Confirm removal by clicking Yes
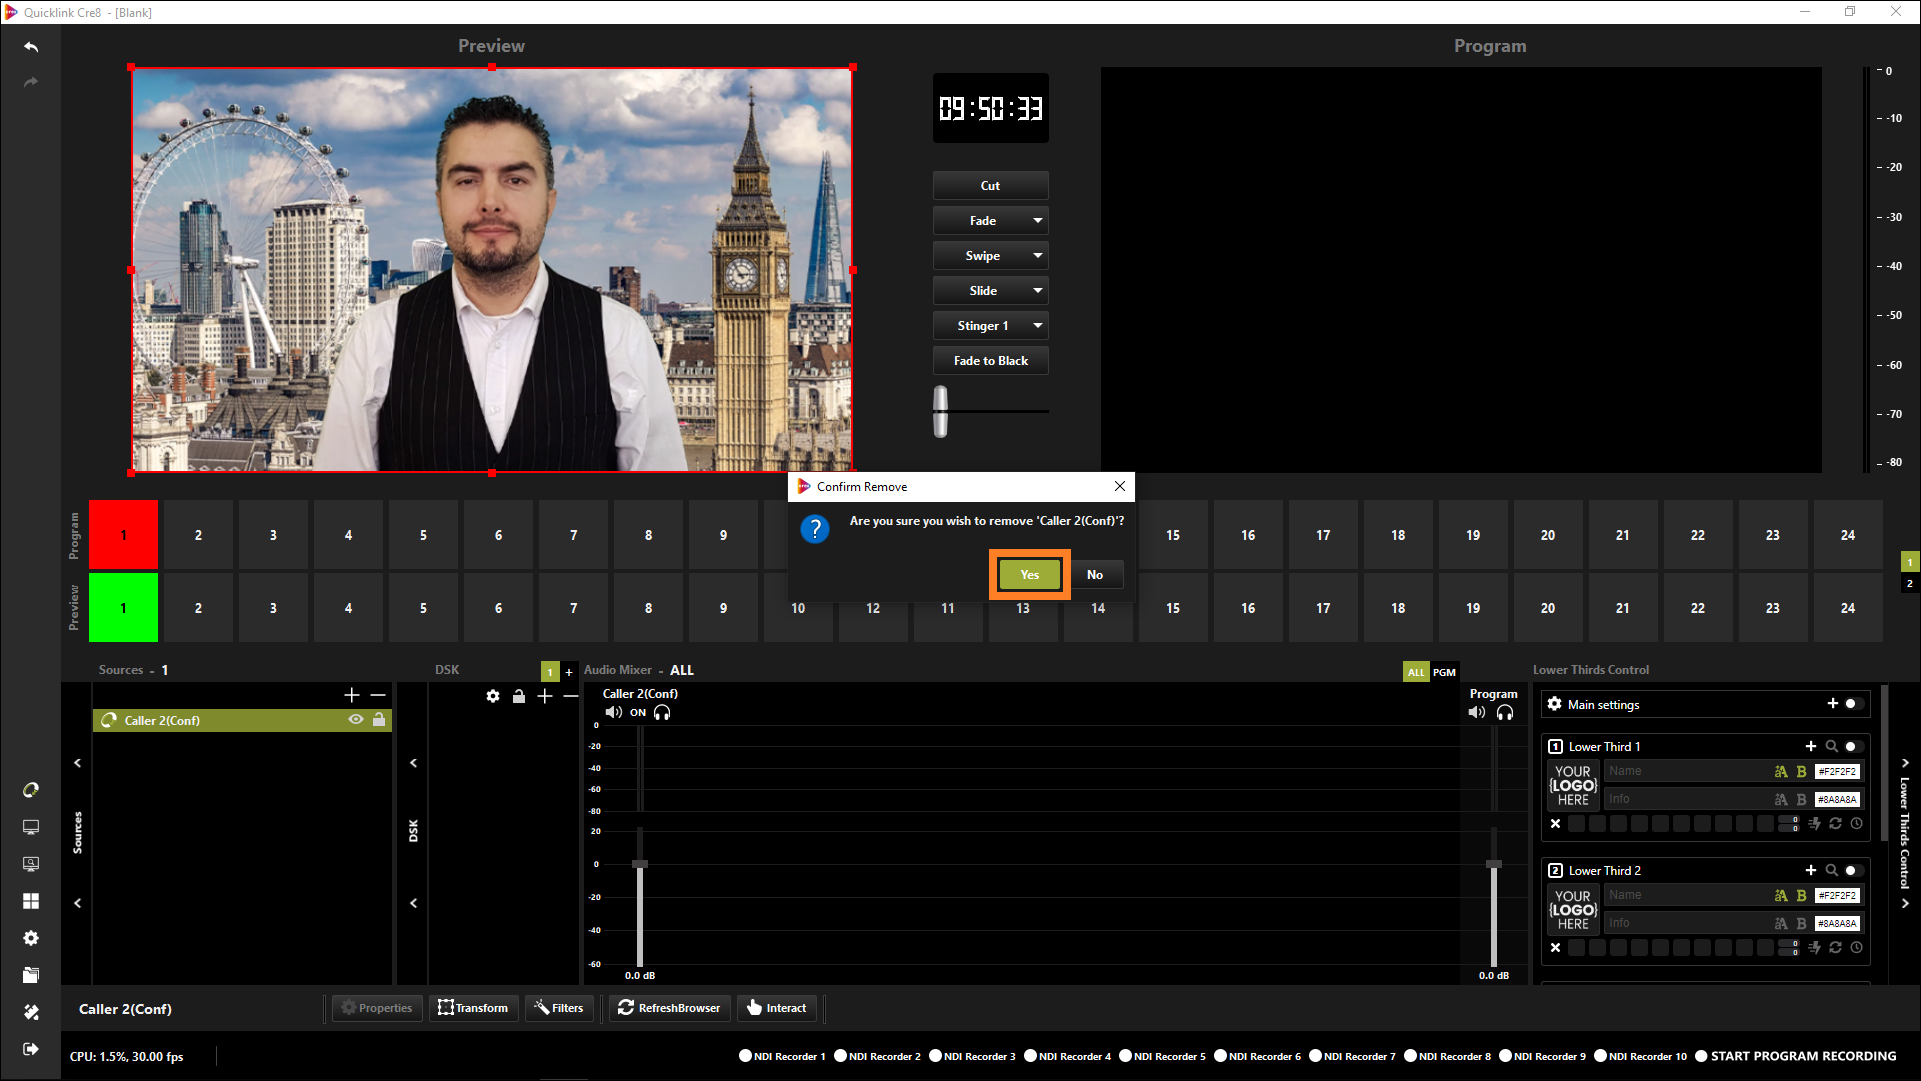Viewport: 1921px width, 1081px height. [1029, 575]
